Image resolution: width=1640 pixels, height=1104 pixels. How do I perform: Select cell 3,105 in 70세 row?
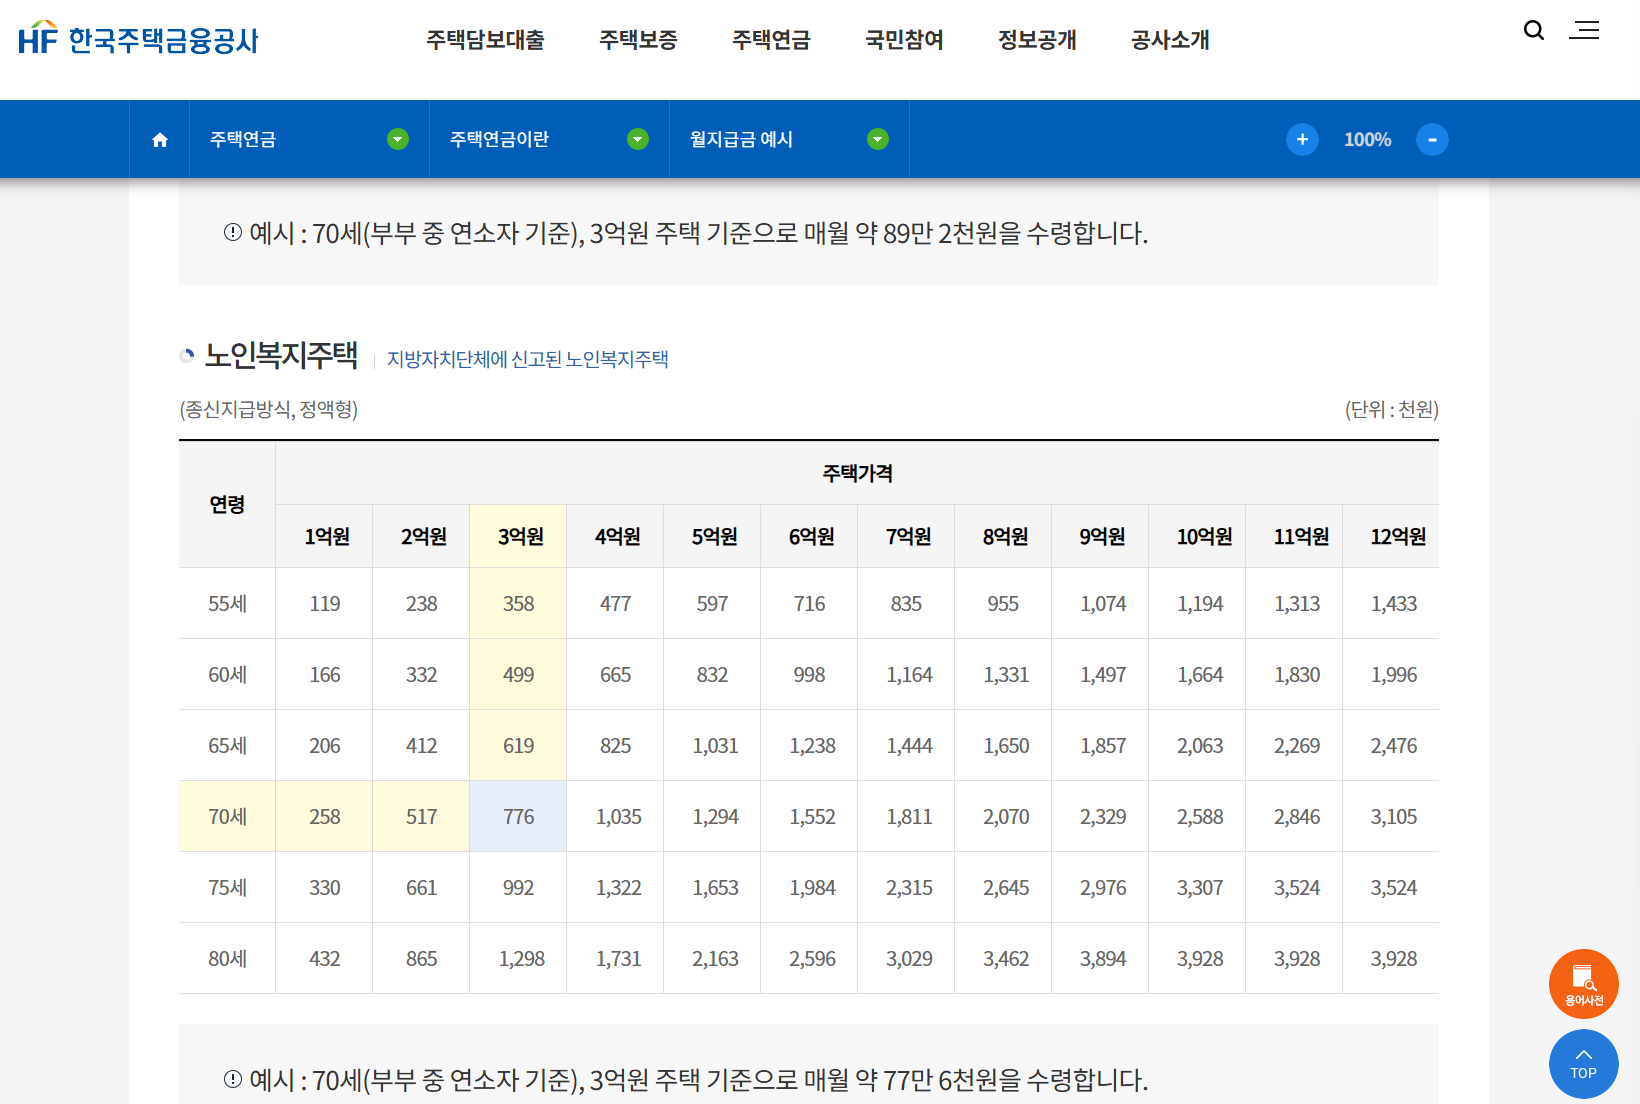[1391, 817]
